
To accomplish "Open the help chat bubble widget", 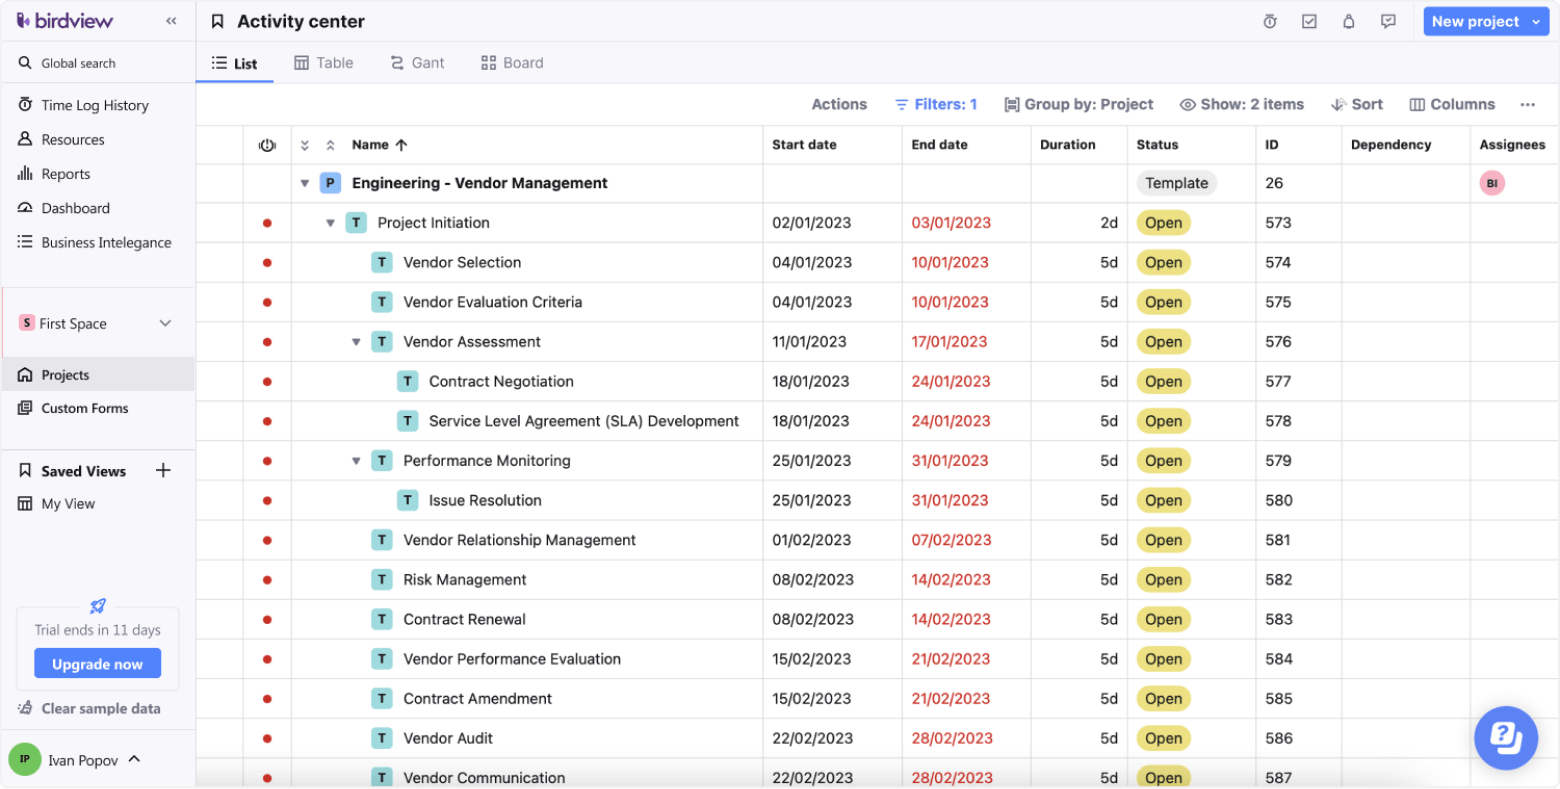I will pyautogui.click(x=1505, y=738).
